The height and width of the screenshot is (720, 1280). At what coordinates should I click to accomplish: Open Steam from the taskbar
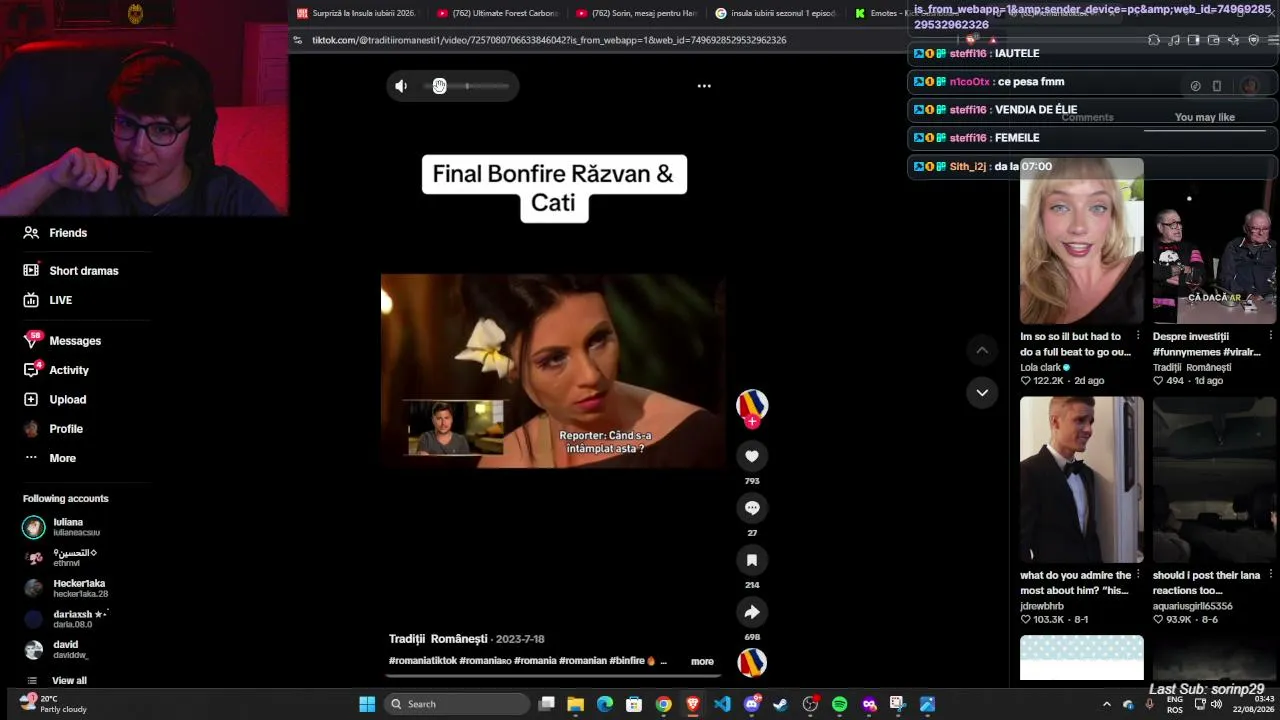point(780,704)
